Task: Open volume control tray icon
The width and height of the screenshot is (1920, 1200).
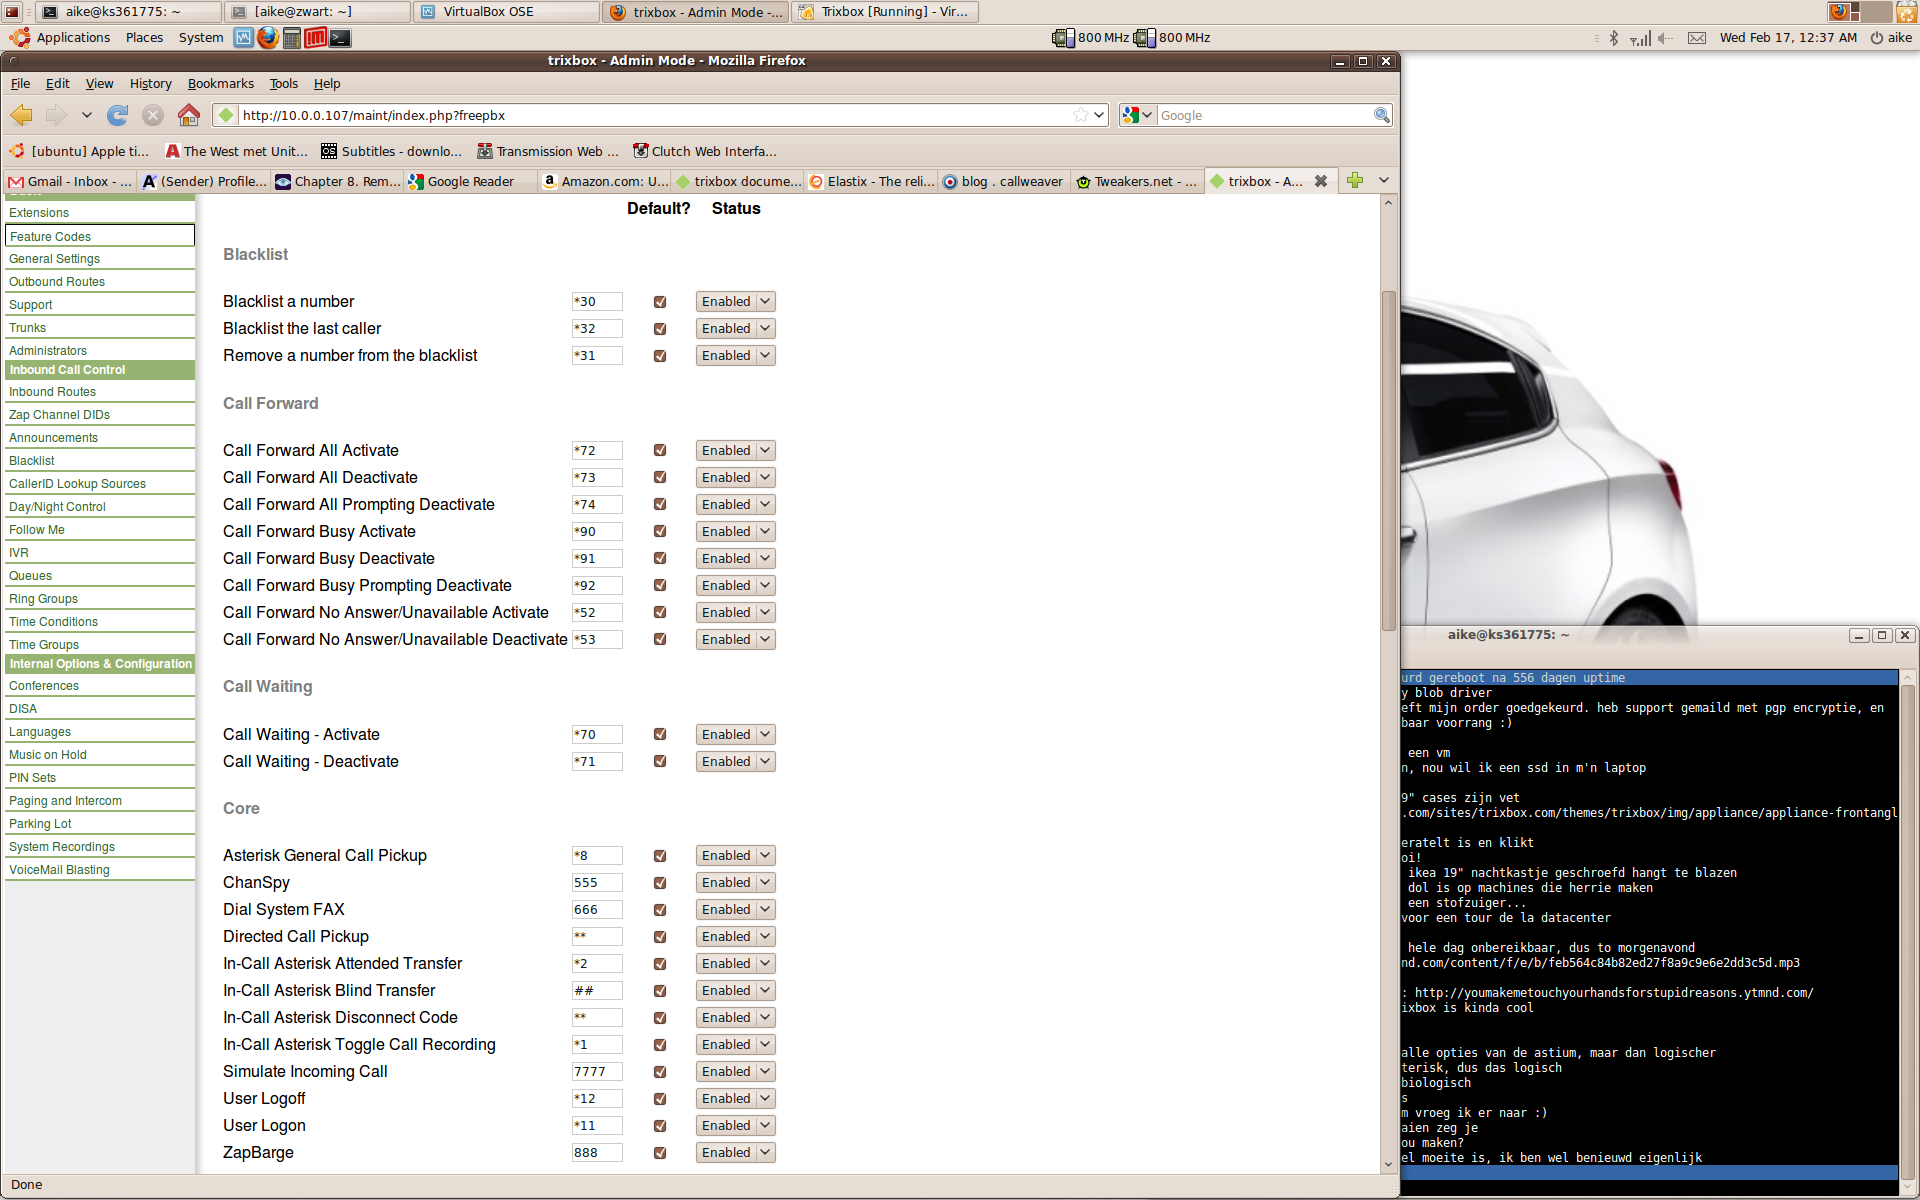Action: pos(1665,38)
